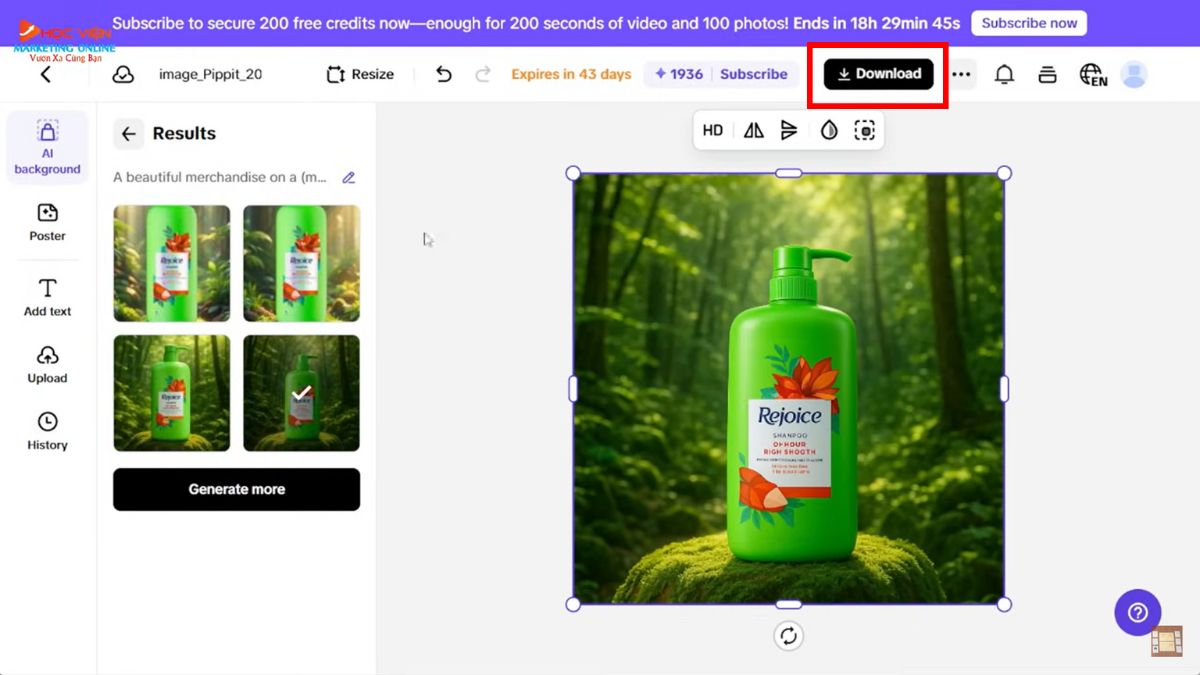
Task: Open the Upload panel
Action: (x=47, y=364)
